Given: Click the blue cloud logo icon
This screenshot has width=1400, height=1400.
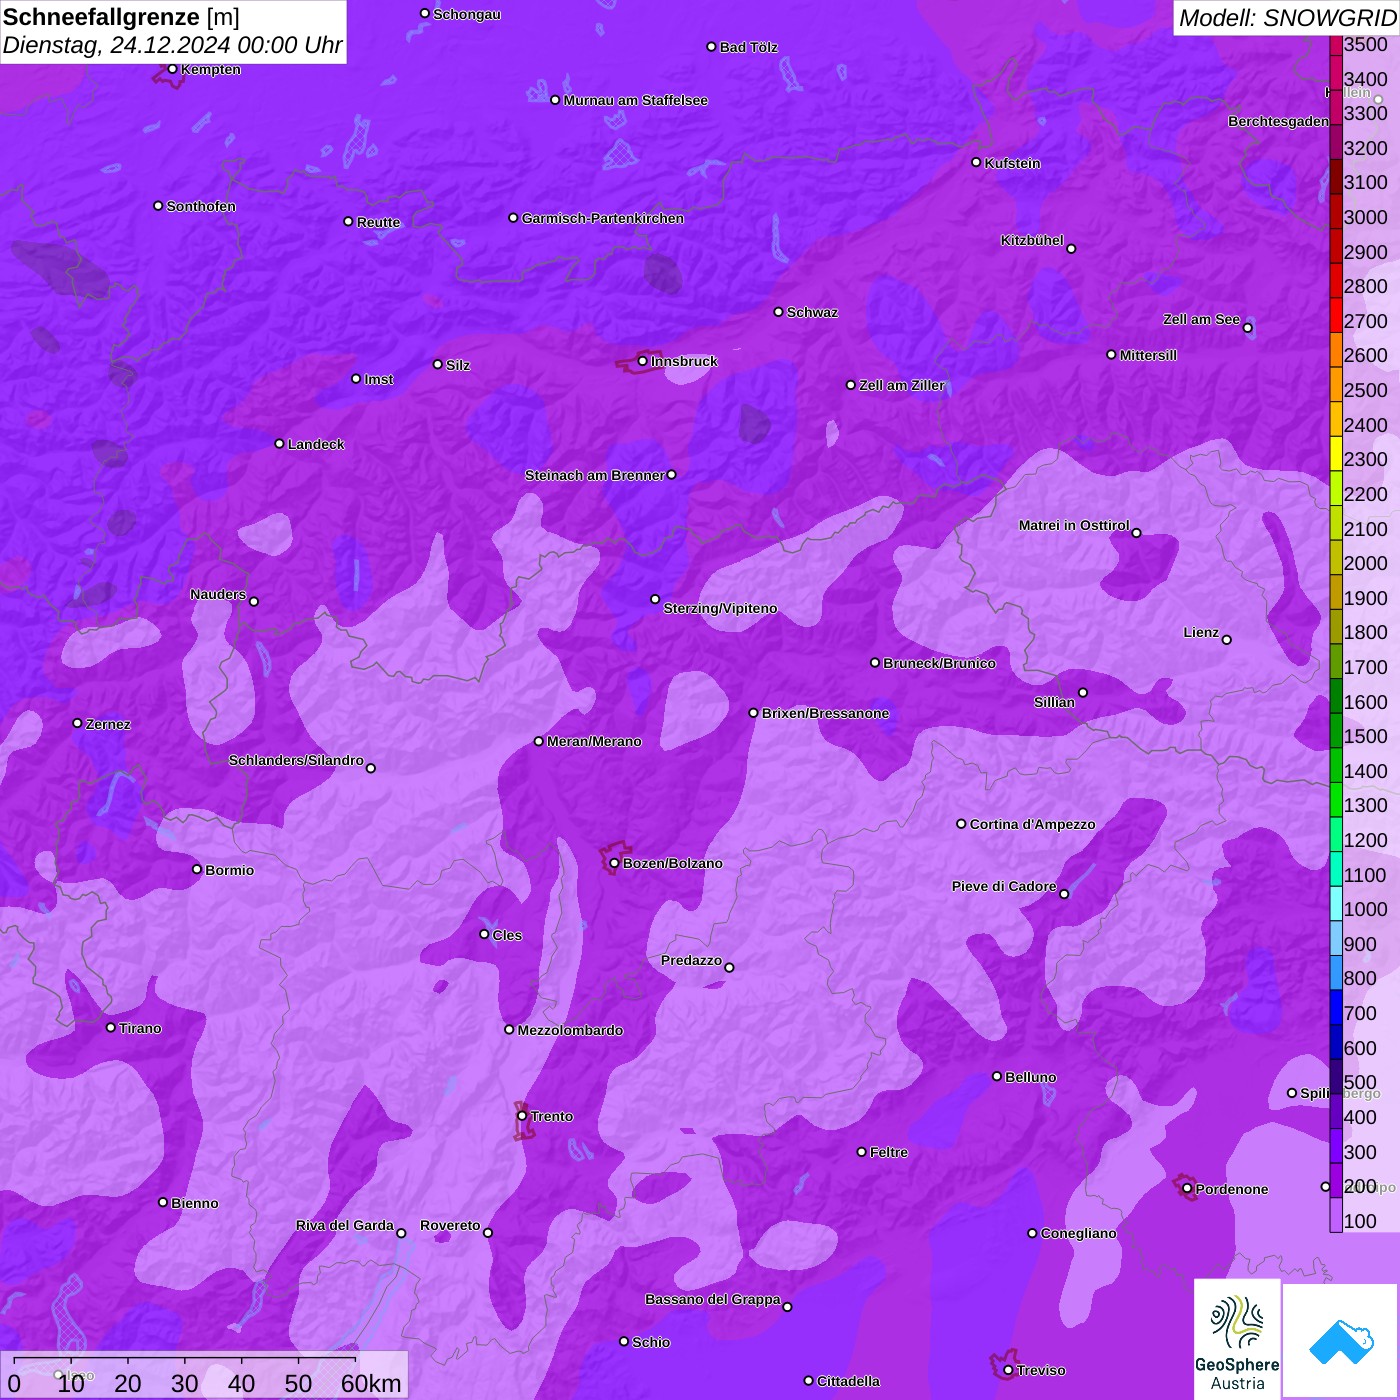Looking at the screenshot, I should (1341, 1342).
